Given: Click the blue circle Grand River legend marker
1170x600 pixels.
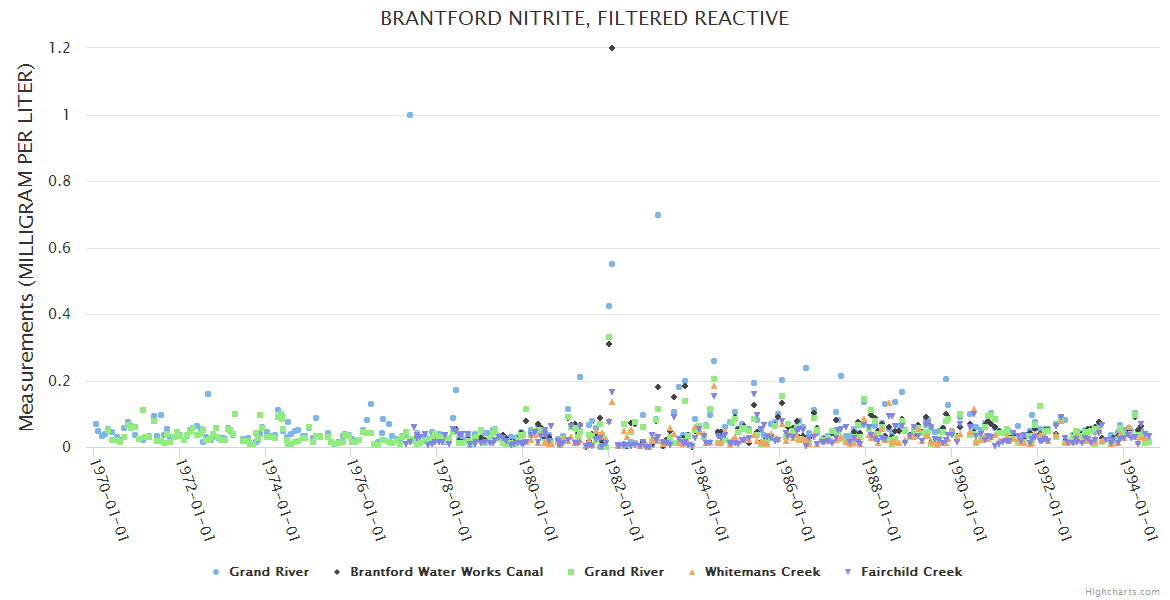Looking at the screenshot, I should pos(216,572).
